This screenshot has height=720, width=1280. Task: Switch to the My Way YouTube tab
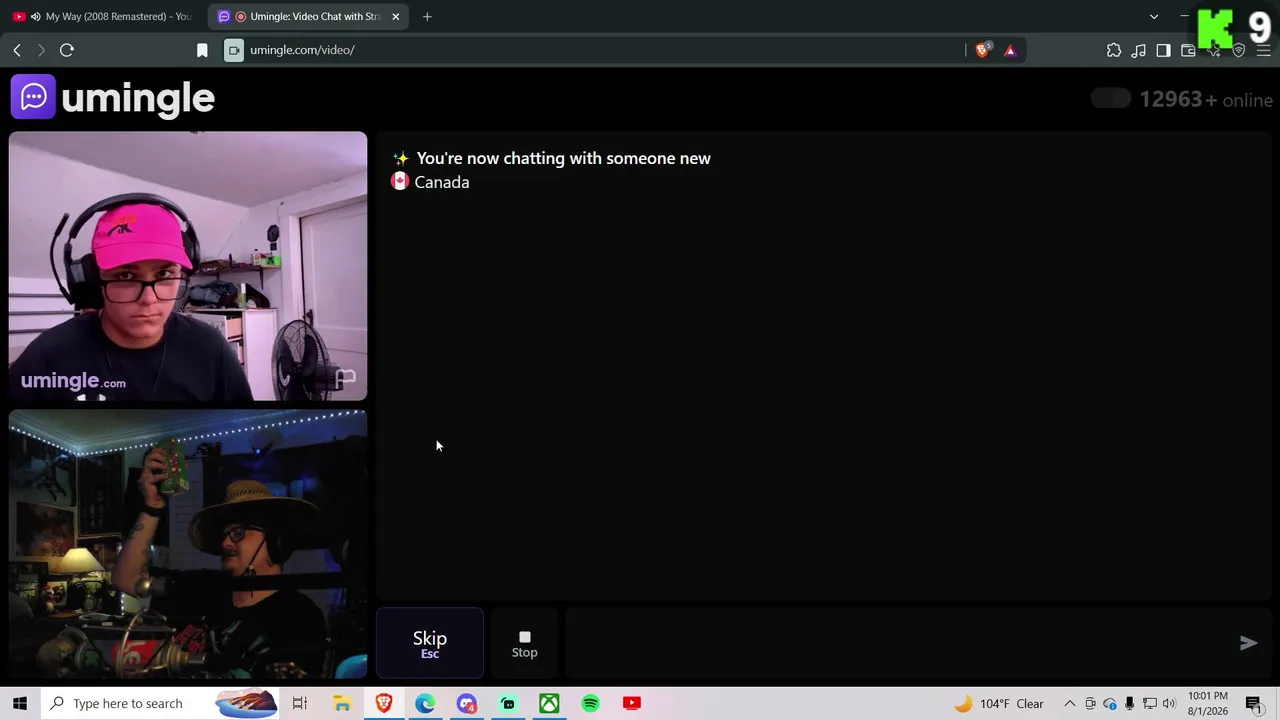tap(103, 16)
